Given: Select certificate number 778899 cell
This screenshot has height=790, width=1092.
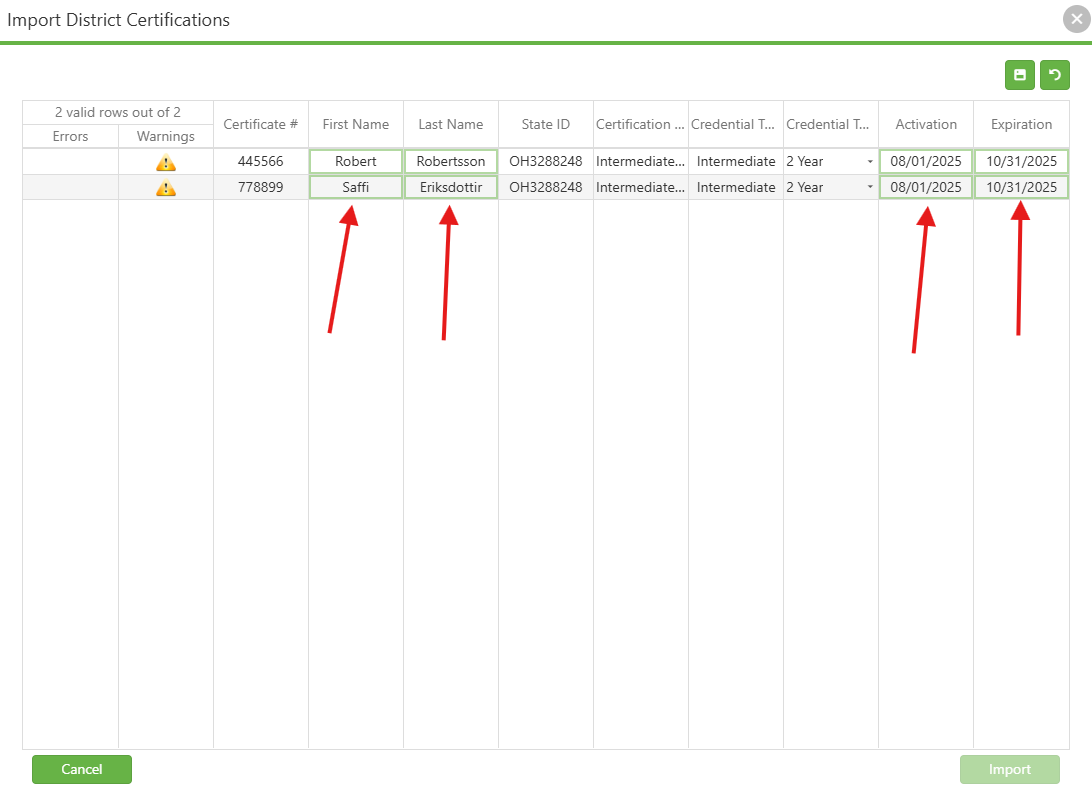Looking at the screenshot, I should click(x=260, y=187).
